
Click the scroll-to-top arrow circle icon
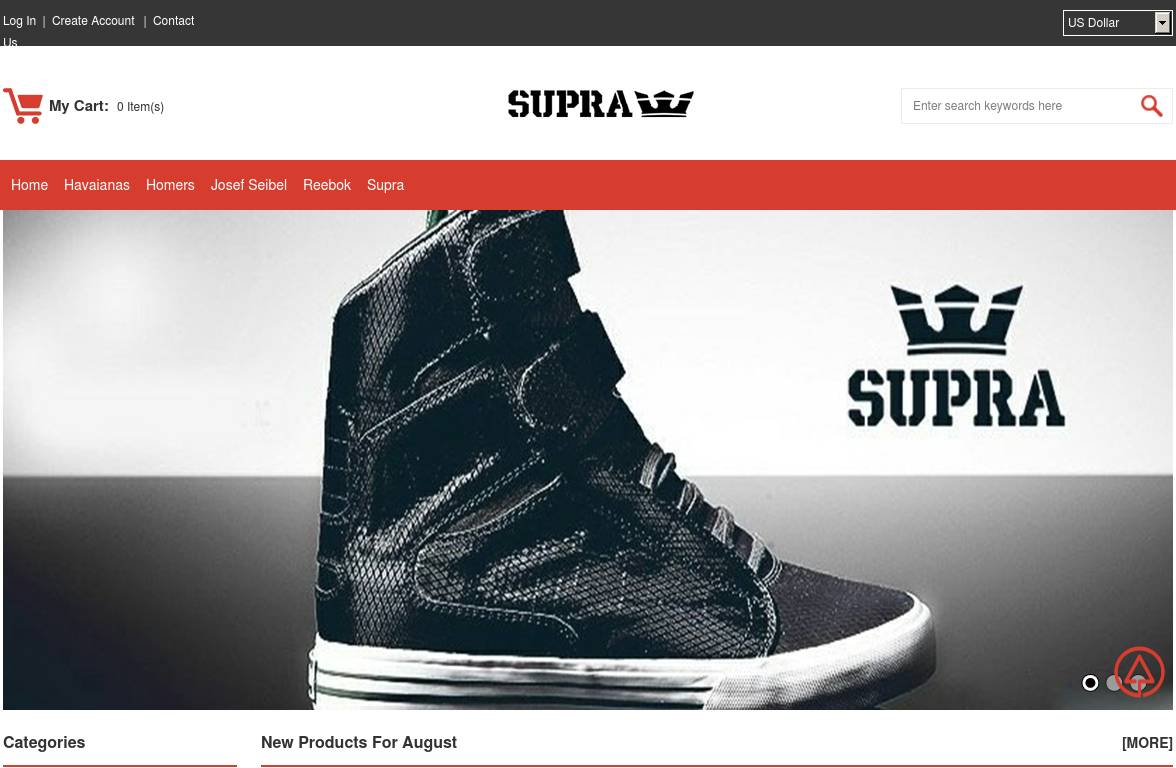click(x=1139, y=671)
